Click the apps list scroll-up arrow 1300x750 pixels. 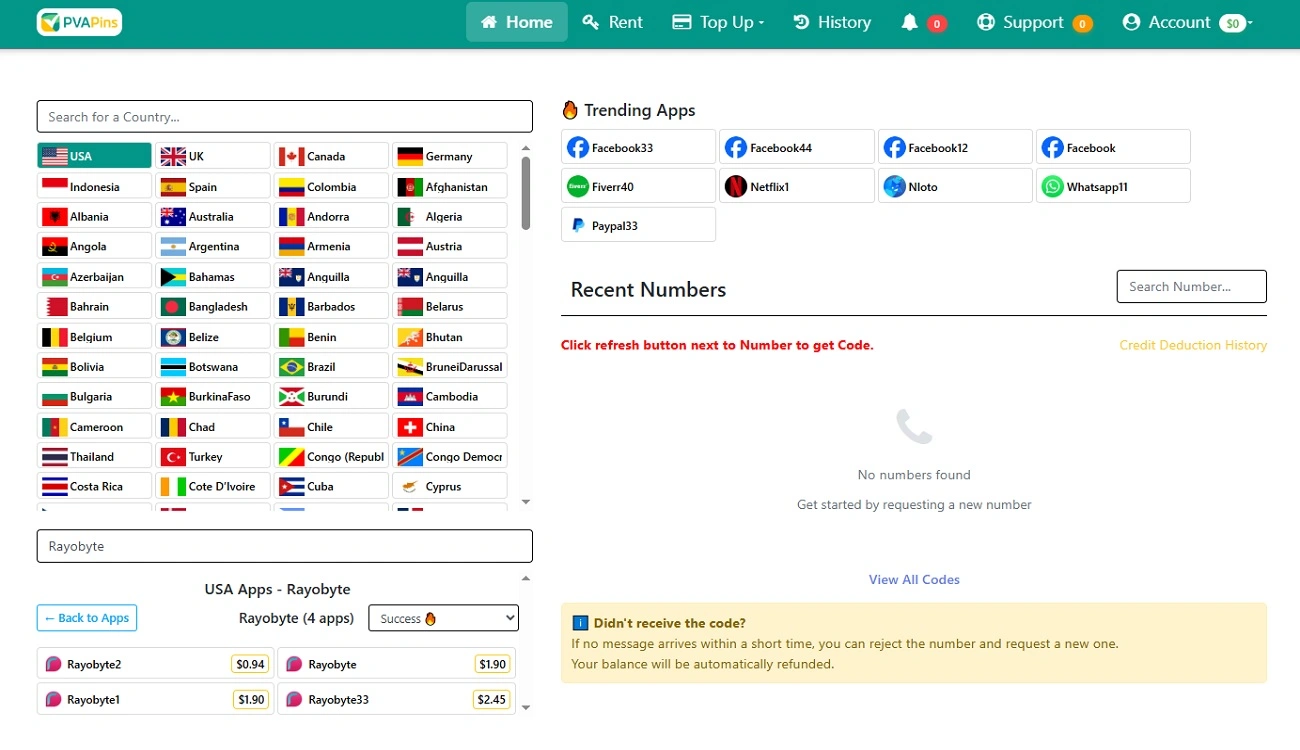526,579
